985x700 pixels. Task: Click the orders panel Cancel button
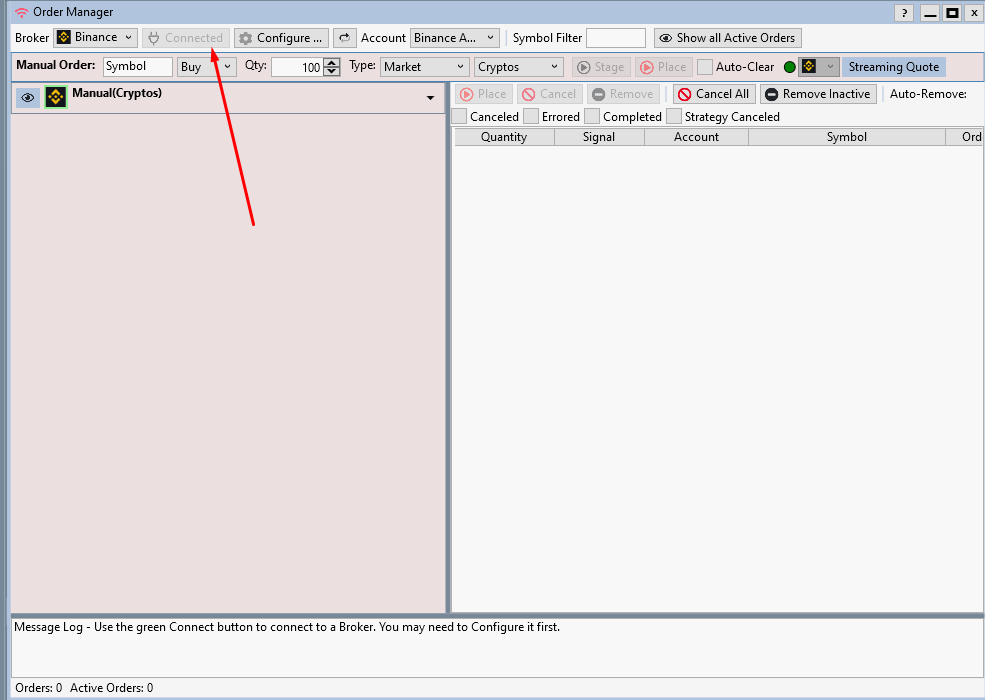(x=550, y=94)
